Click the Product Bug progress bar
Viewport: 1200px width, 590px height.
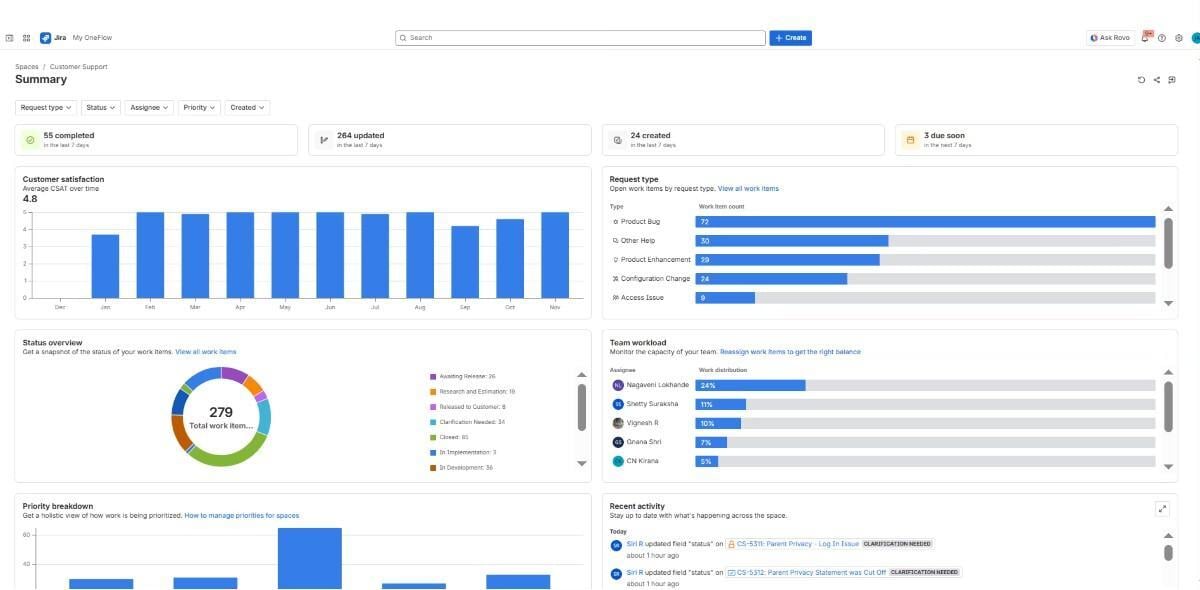(x=926, y=222)
